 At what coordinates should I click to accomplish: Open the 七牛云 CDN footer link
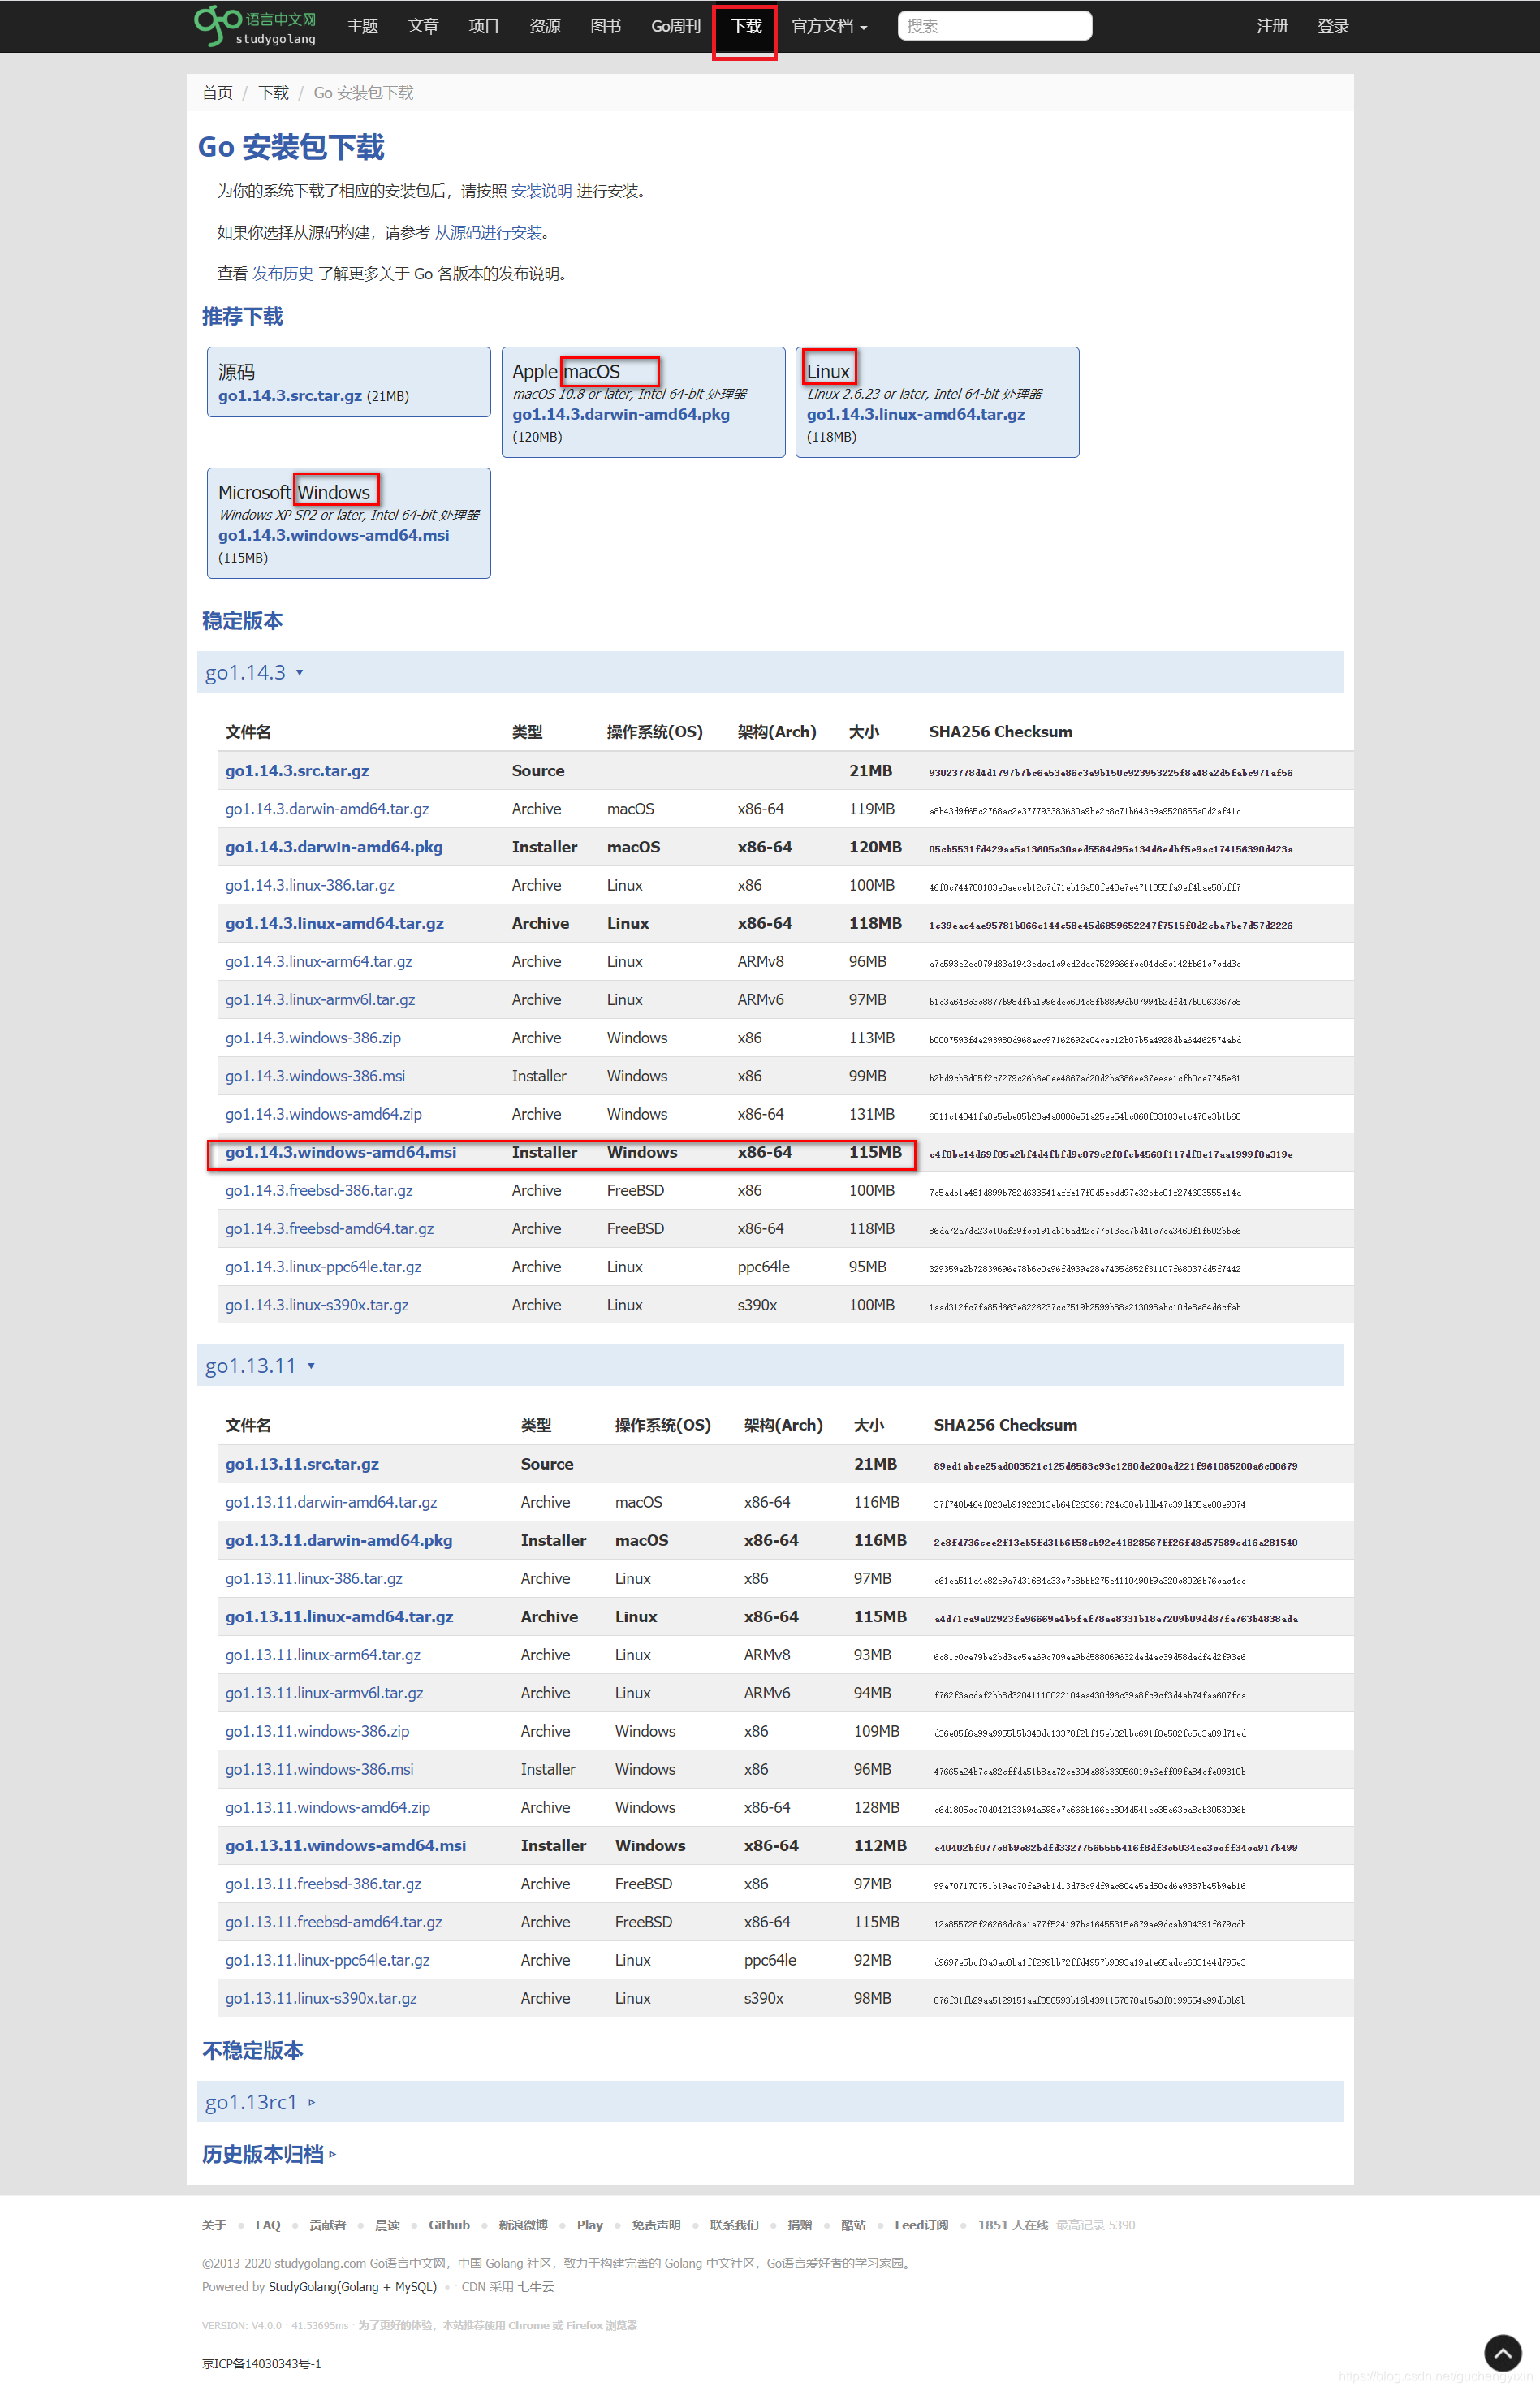[x=535, y=2286]
